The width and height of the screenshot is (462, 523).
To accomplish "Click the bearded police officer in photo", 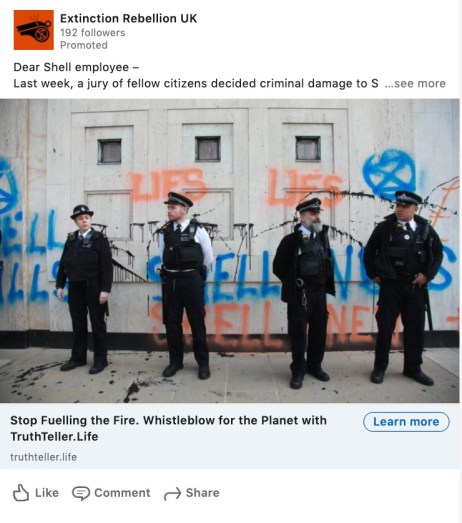I will pos(305,294).
